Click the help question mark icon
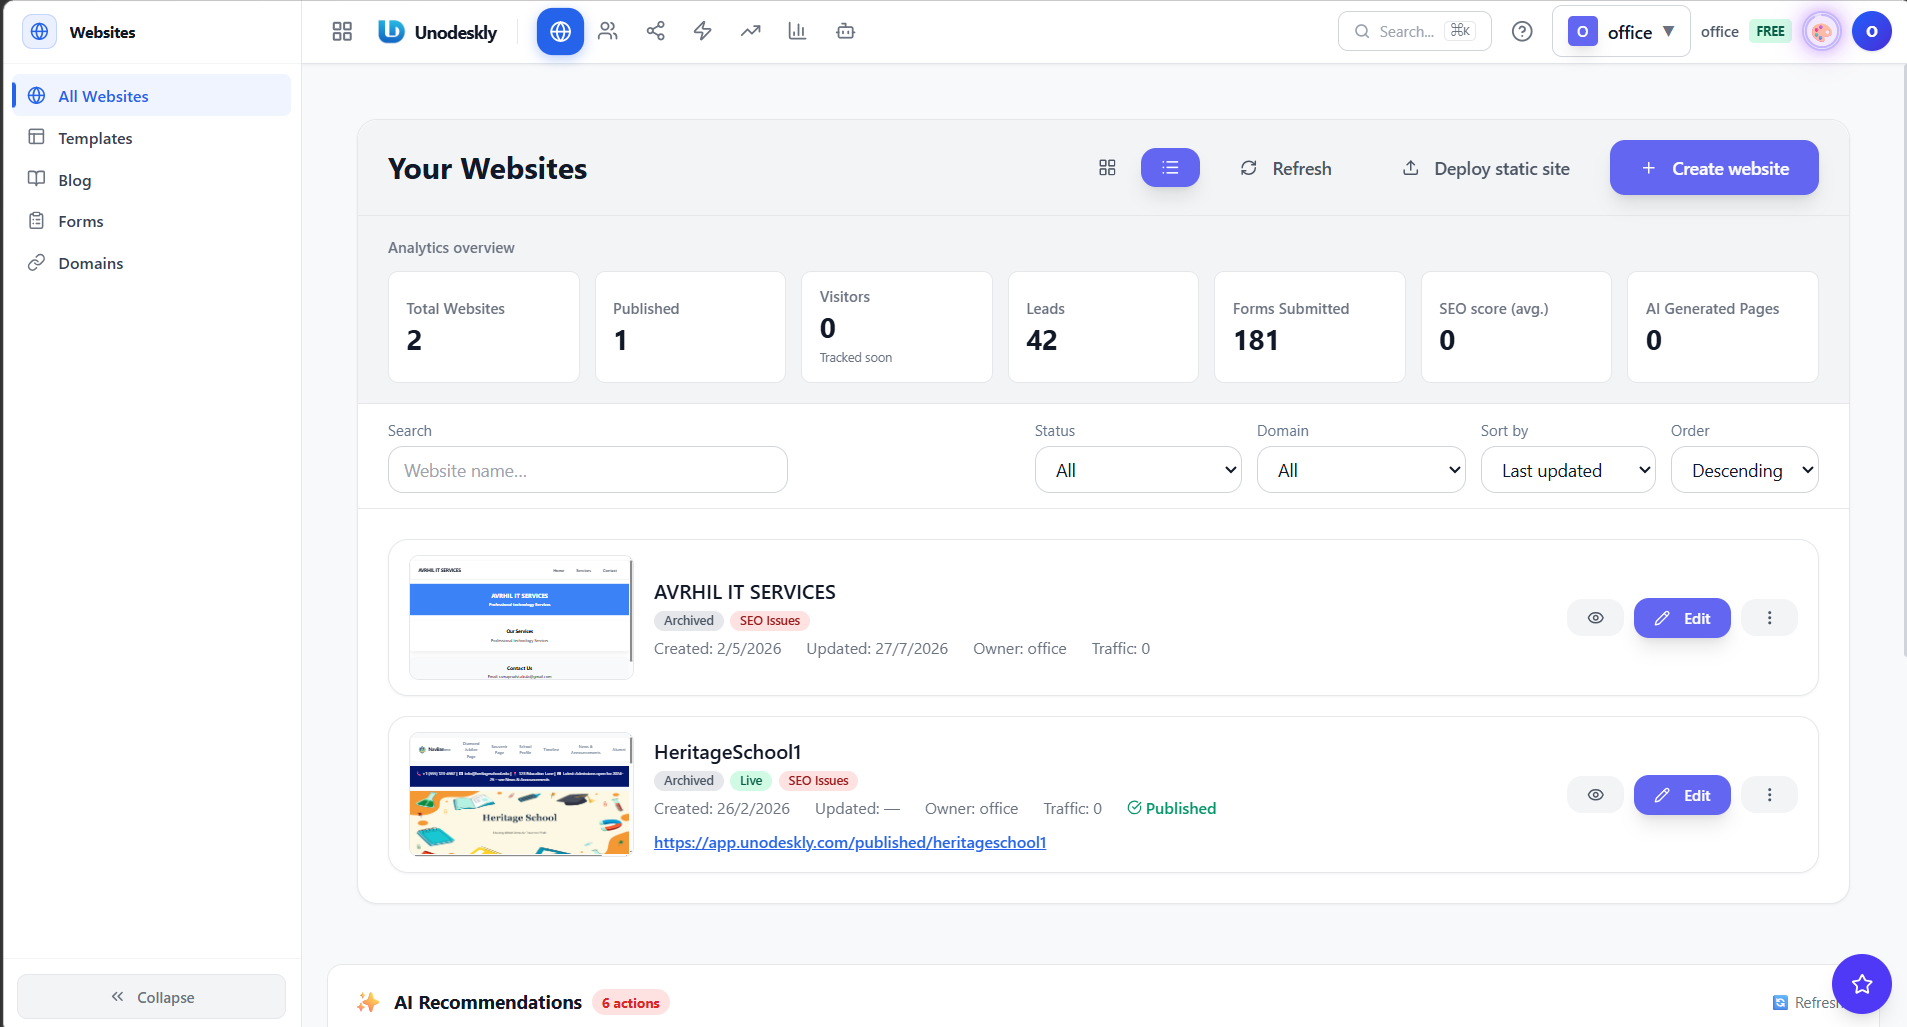 click(1522, 32)
